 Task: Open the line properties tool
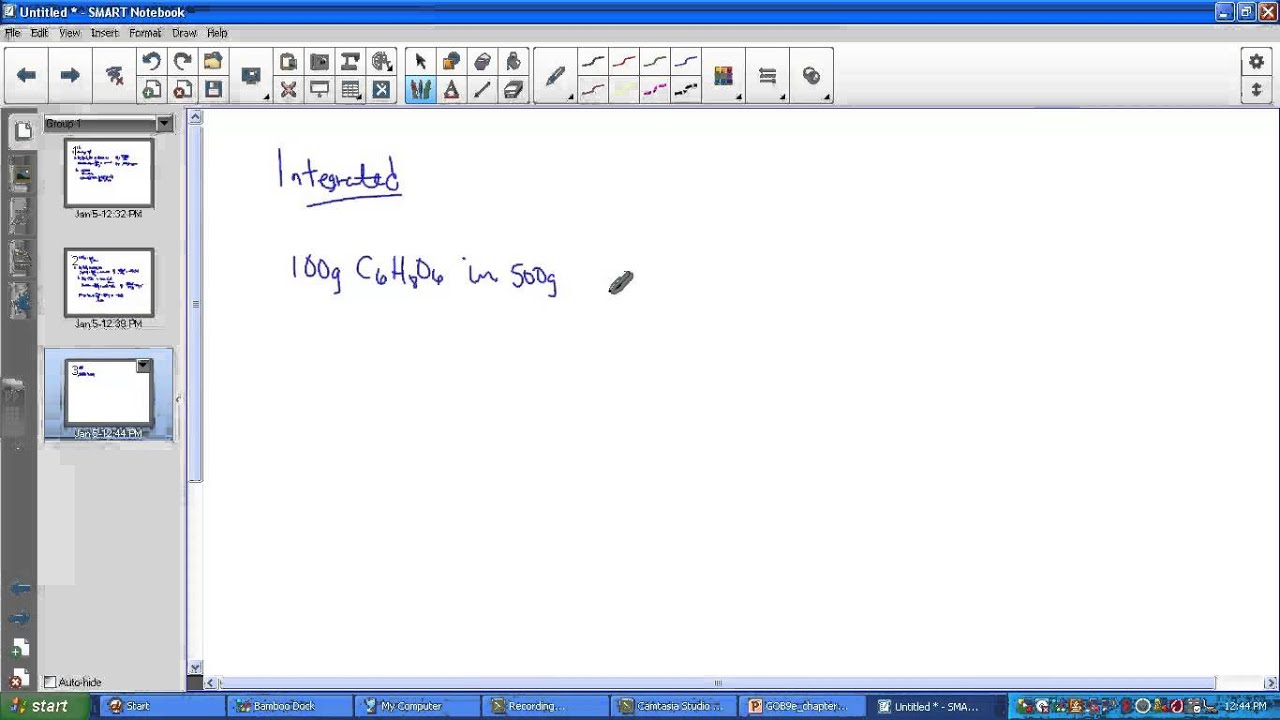pyautogui.click(x=767, y=76)
